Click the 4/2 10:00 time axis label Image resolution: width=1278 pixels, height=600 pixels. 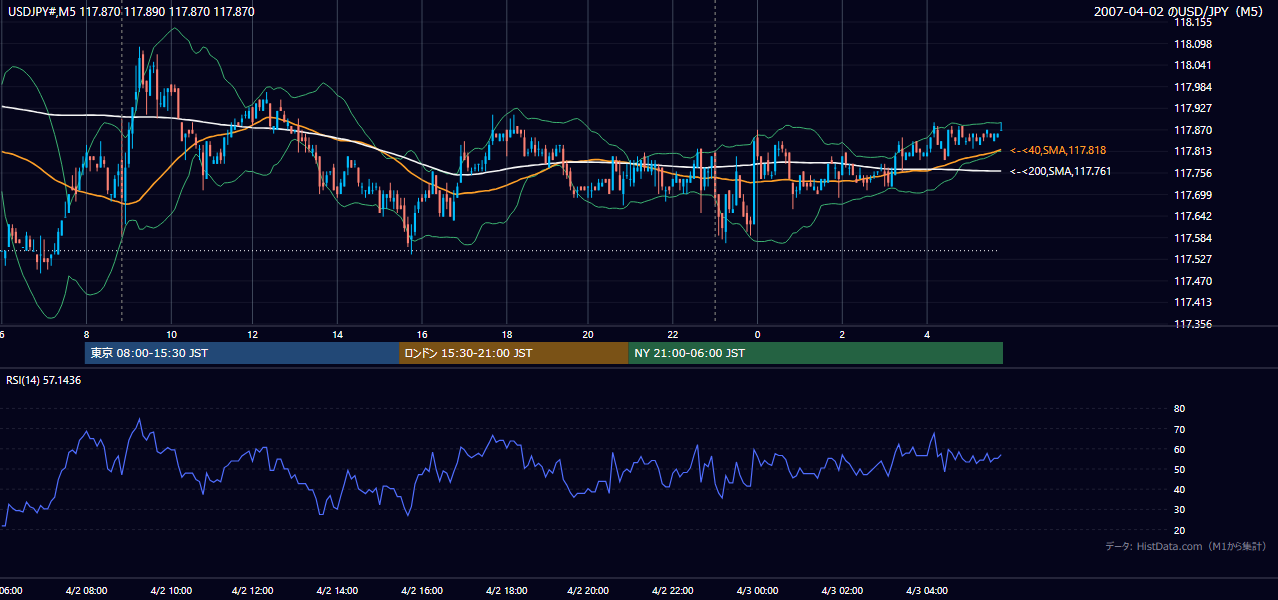171,591
